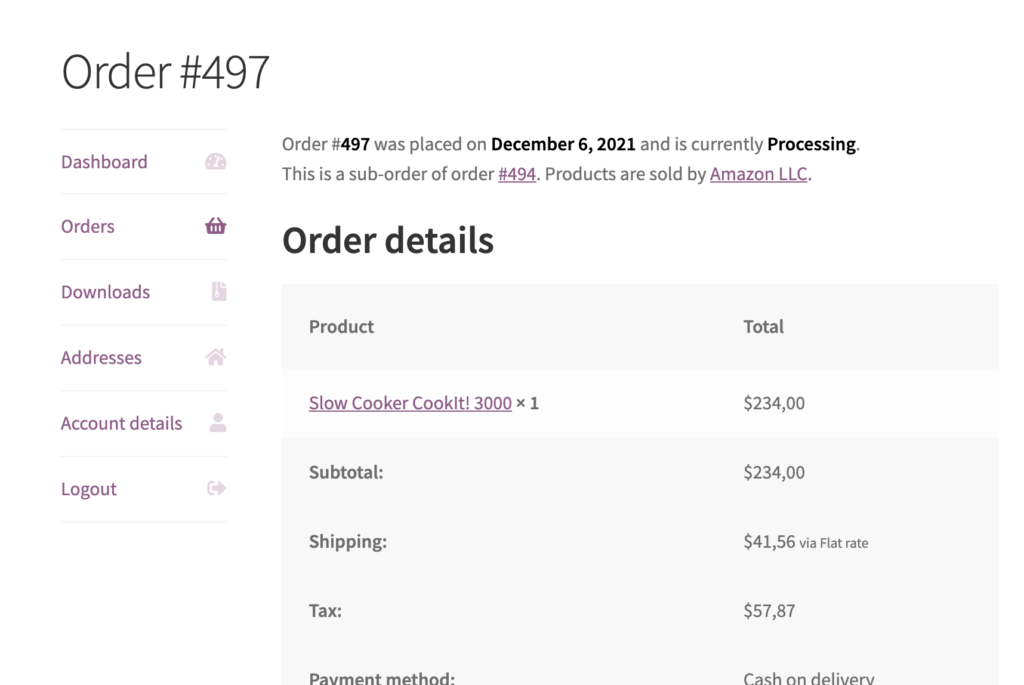Click the Total column header
This screenshot has width=1024, height=685.
763,327
